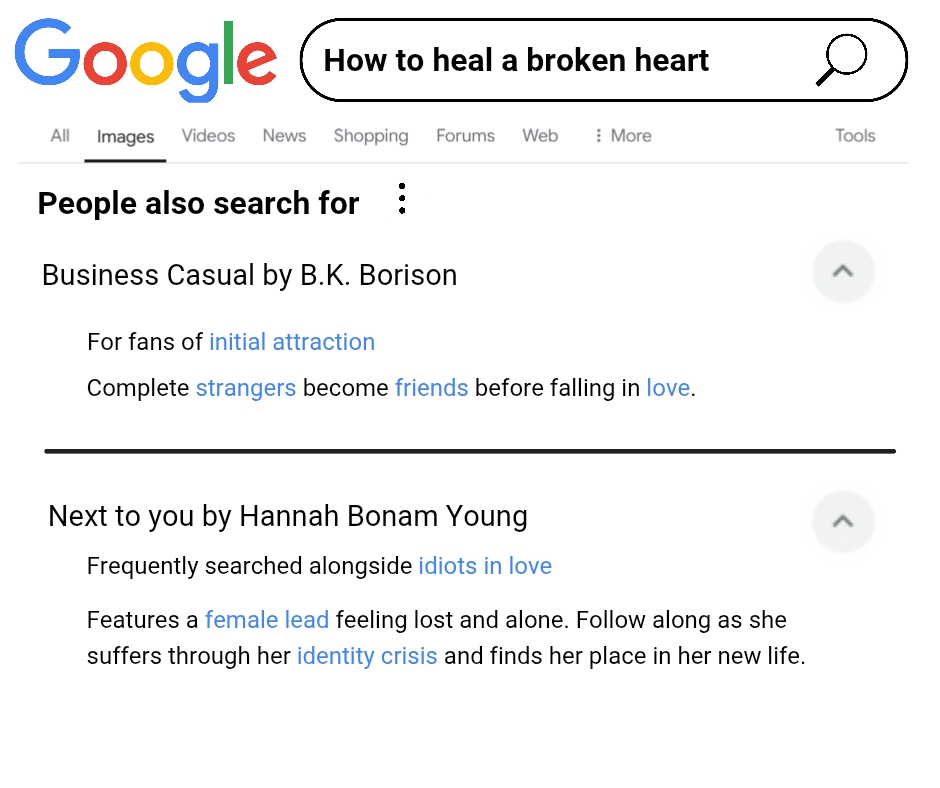Open the More search categories dropdown

(x=622, y=136)
